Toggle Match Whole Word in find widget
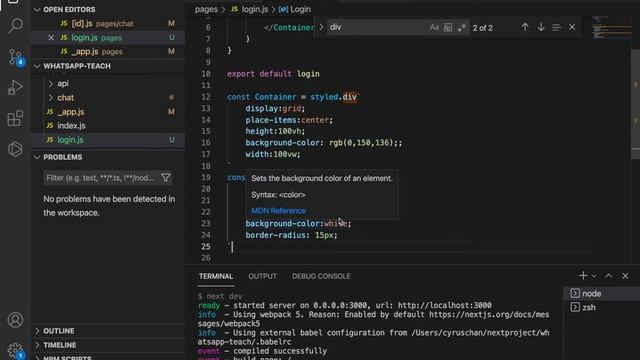This screenshot has height=360, width=640. pyautogui.click(x=448, y=27)
